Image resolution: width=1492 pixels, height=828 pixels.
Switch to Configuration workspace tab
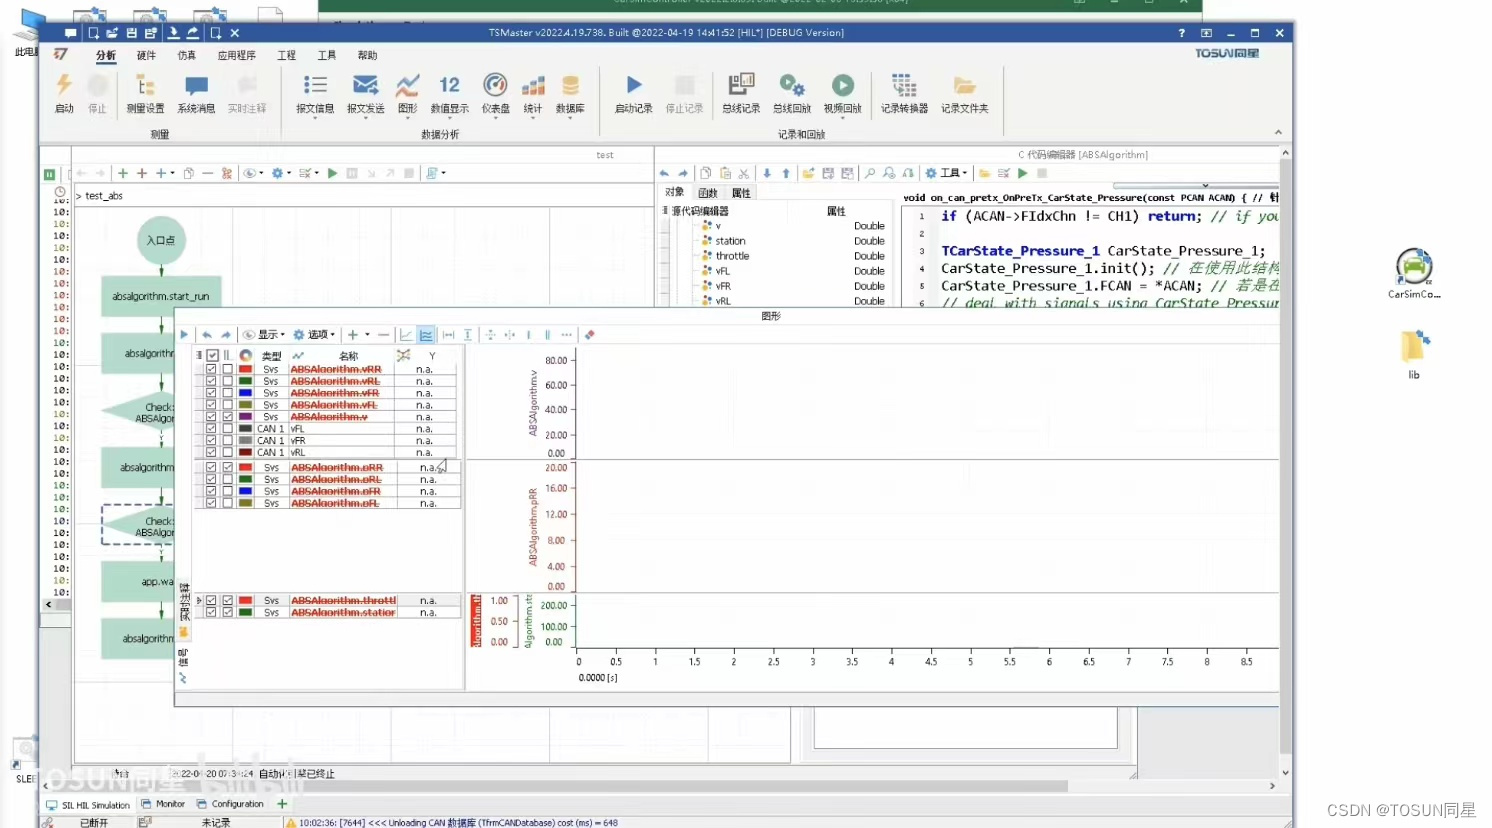(231, 804)
